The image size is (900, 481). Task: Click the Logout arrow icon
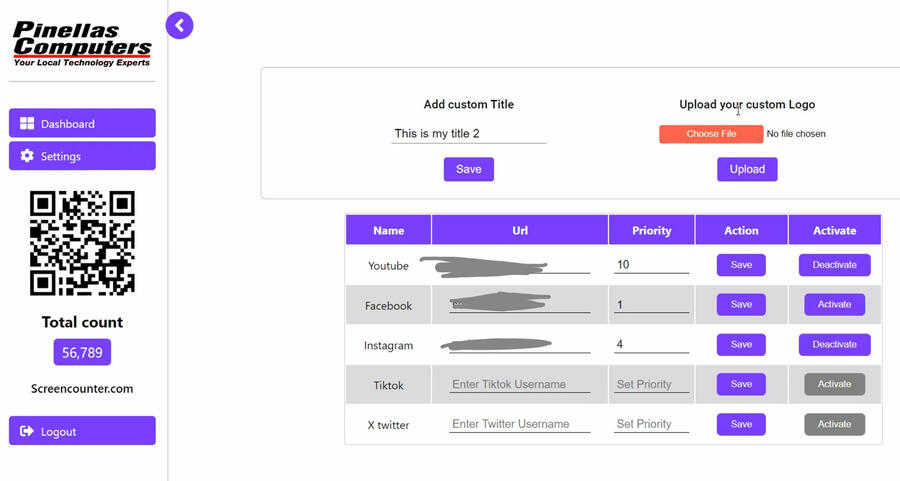click(27, 431)
